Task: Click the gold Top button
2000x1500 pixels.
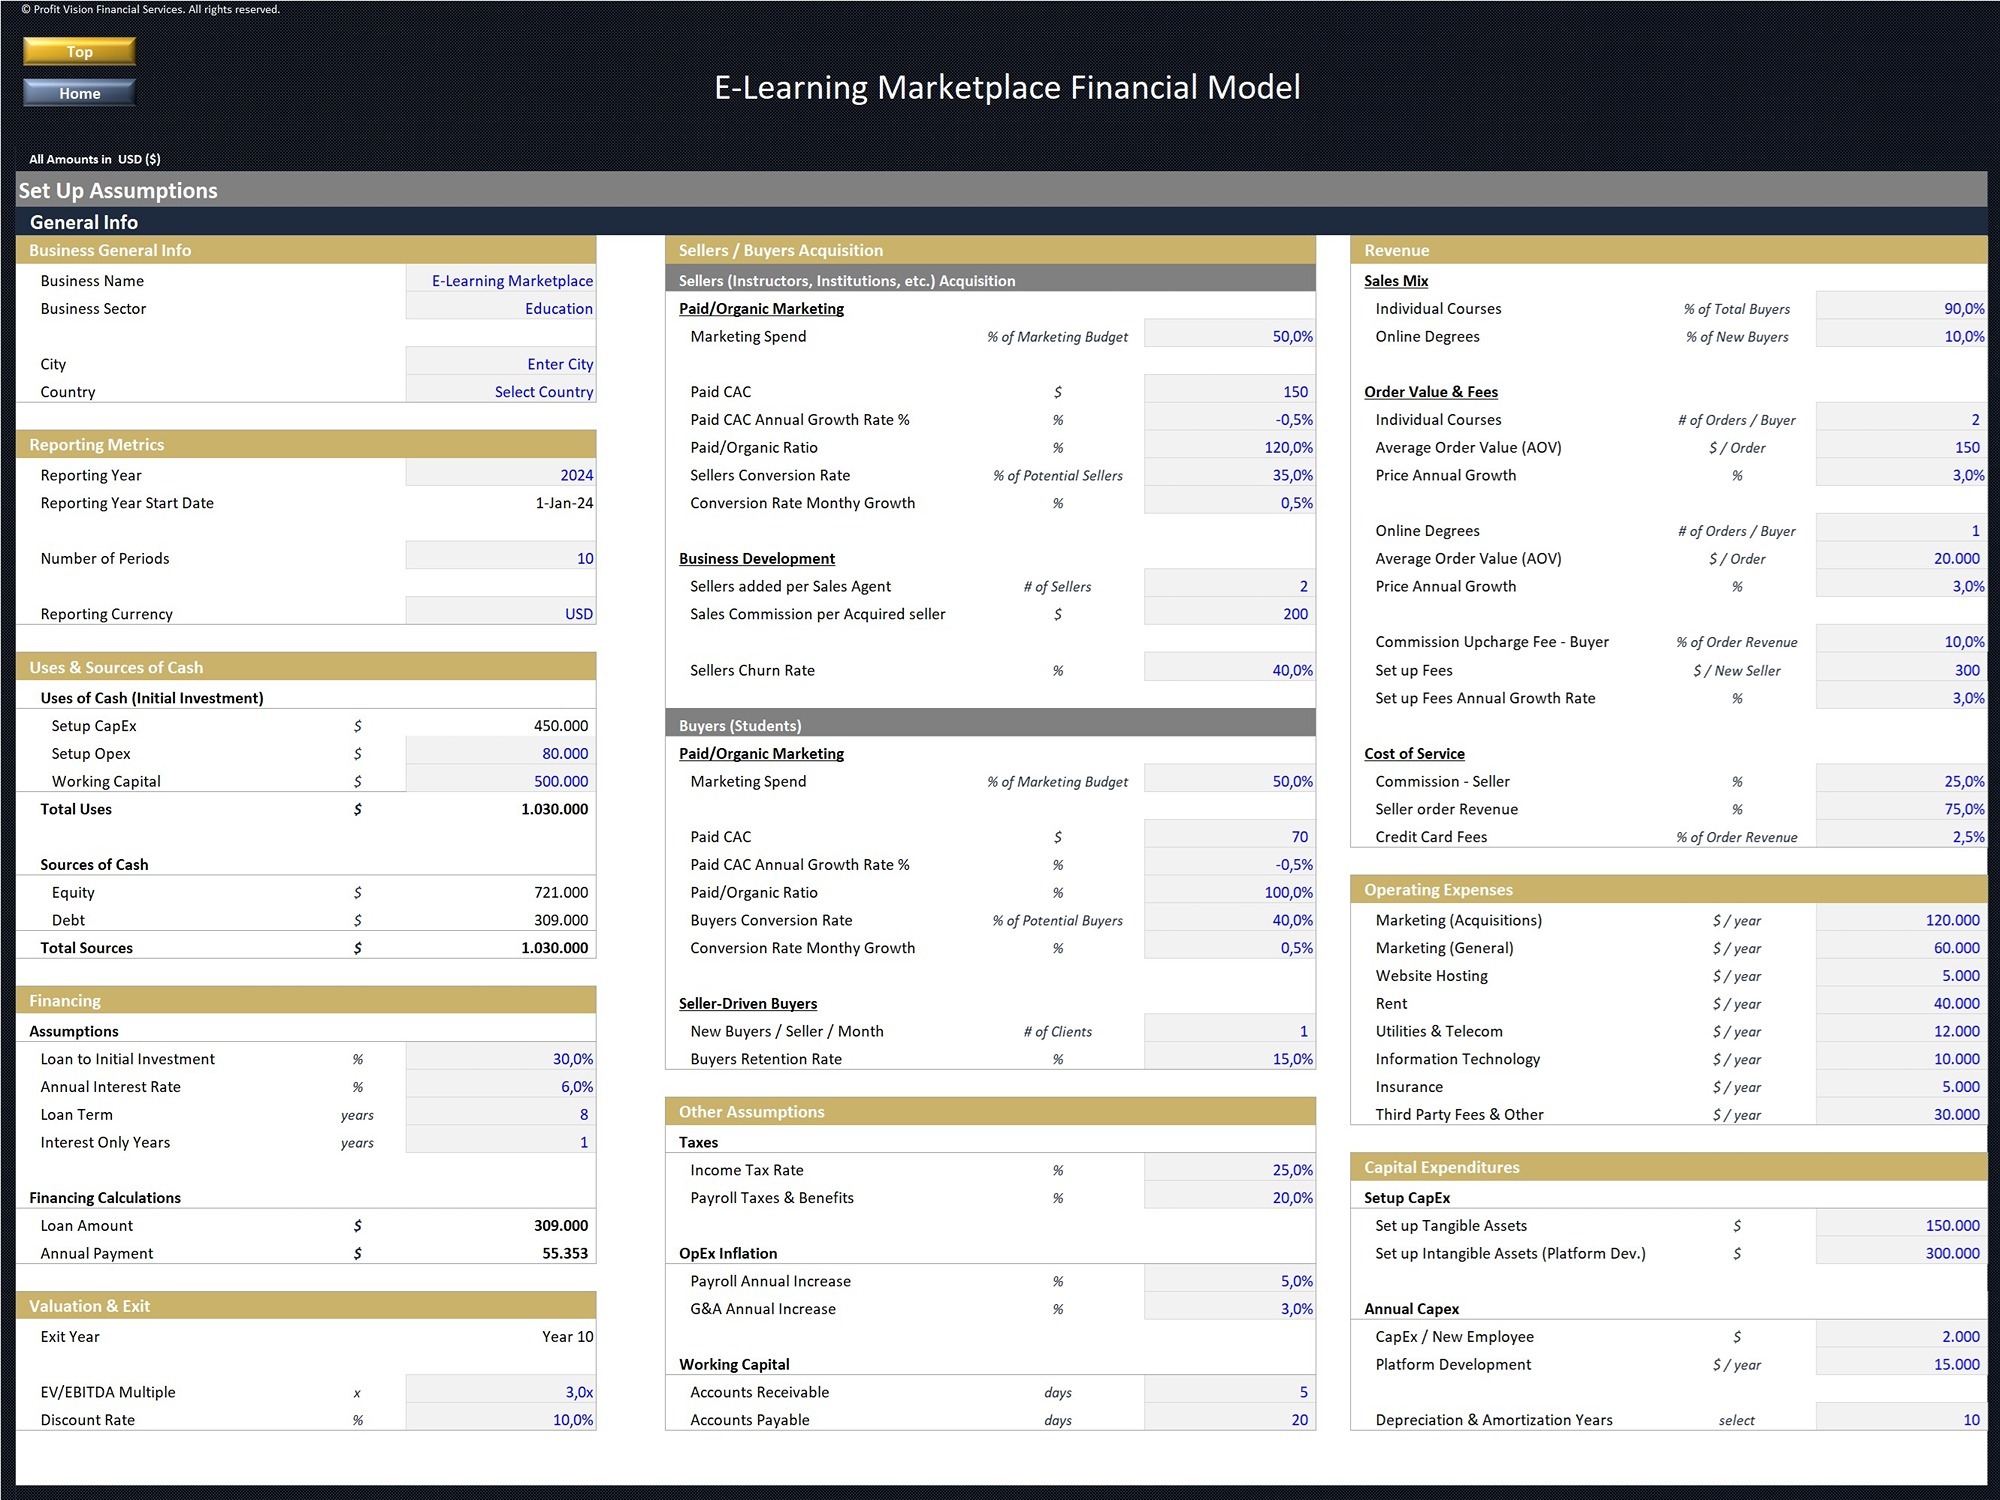Action: pyautogui.click(x=79, y=51)
